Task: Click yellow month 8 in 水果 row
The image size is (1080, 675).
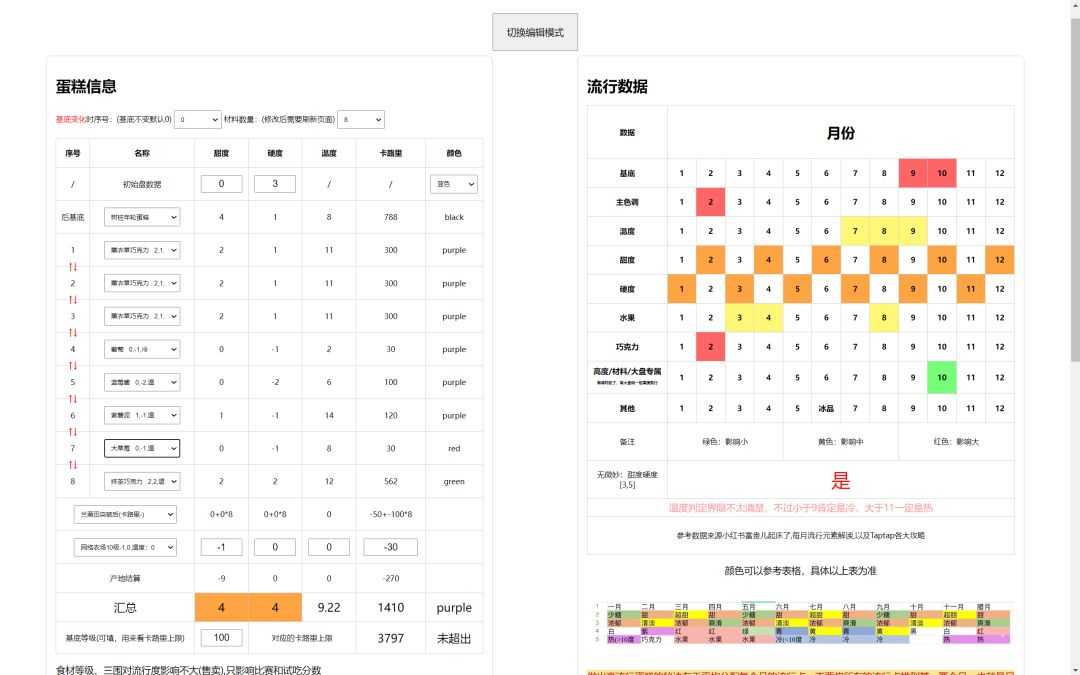Action: pos(884,318)
